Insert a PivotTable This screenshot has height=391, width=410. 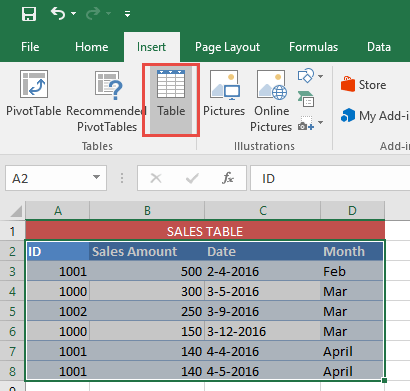coord(34,93)
